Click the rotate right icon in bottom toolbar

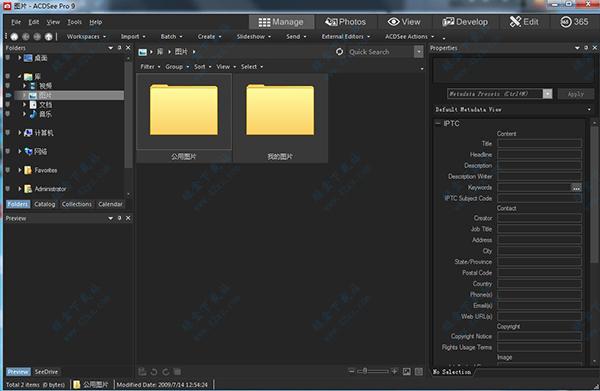click(165, 372)
